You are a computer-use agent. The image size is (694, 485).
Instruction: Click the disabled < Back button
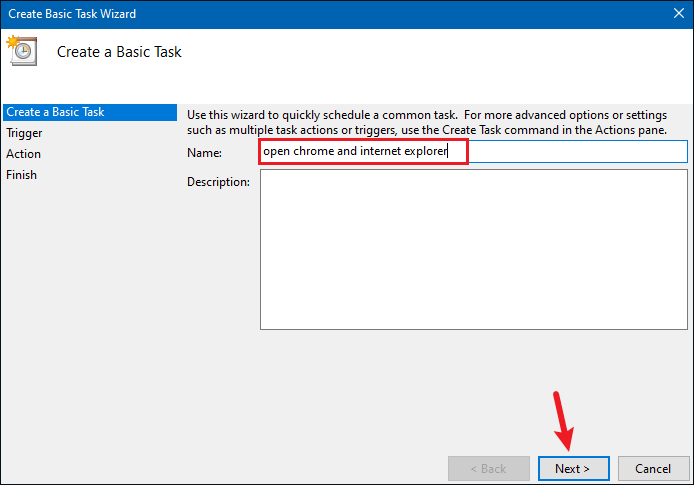(x=489, y=468)
